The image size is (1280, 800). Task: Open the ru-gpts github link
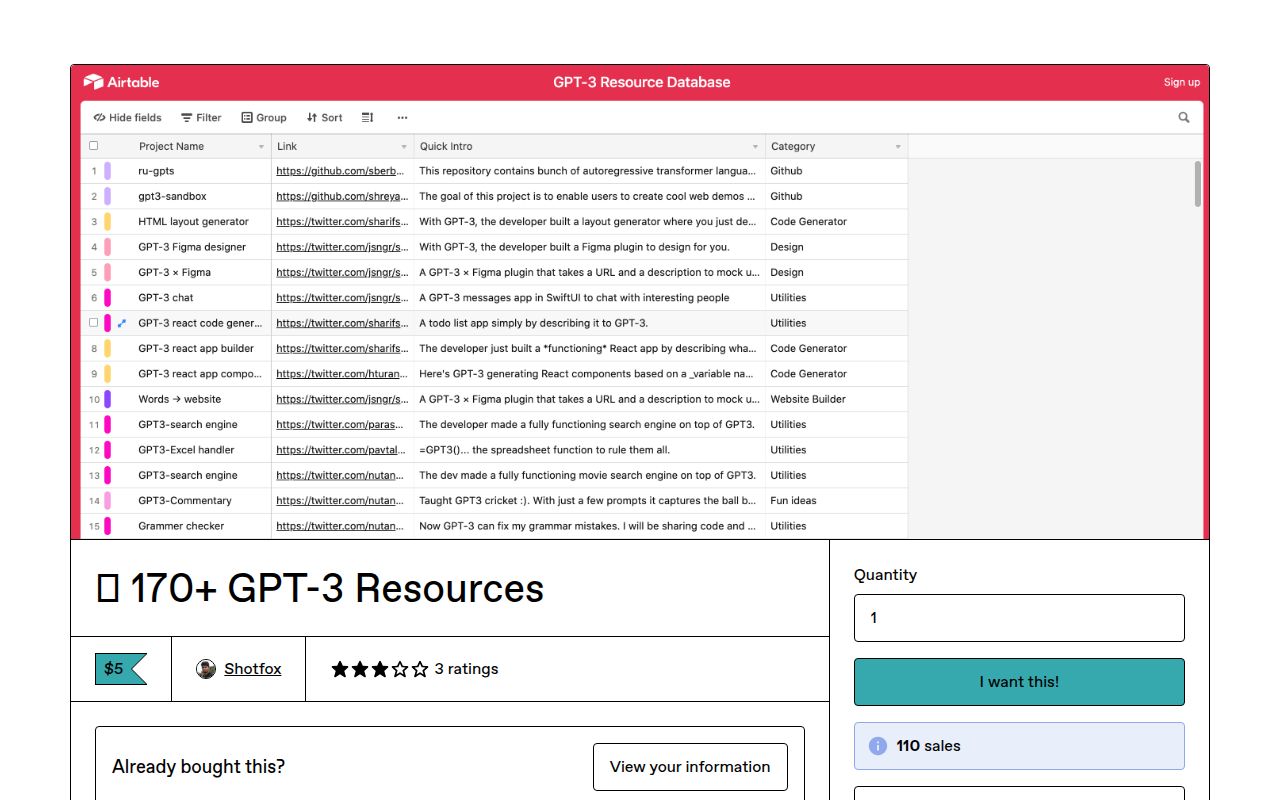pos(342,171)
